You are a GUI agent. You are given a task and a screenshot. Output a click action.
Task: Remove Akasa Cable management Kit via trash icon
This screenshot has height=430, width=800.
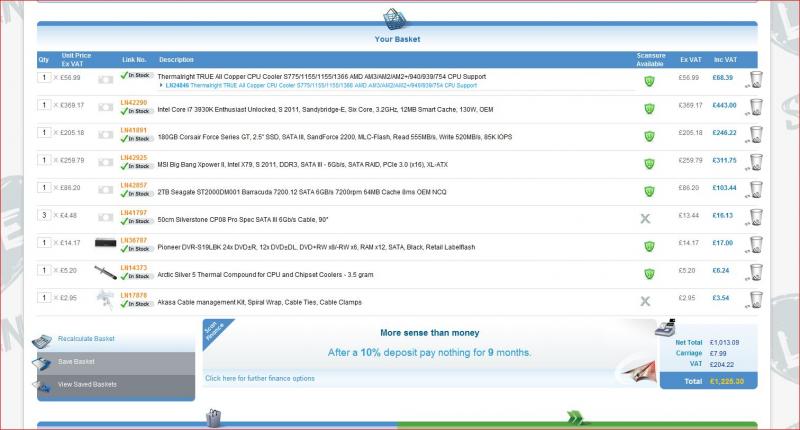coord(756,300)
